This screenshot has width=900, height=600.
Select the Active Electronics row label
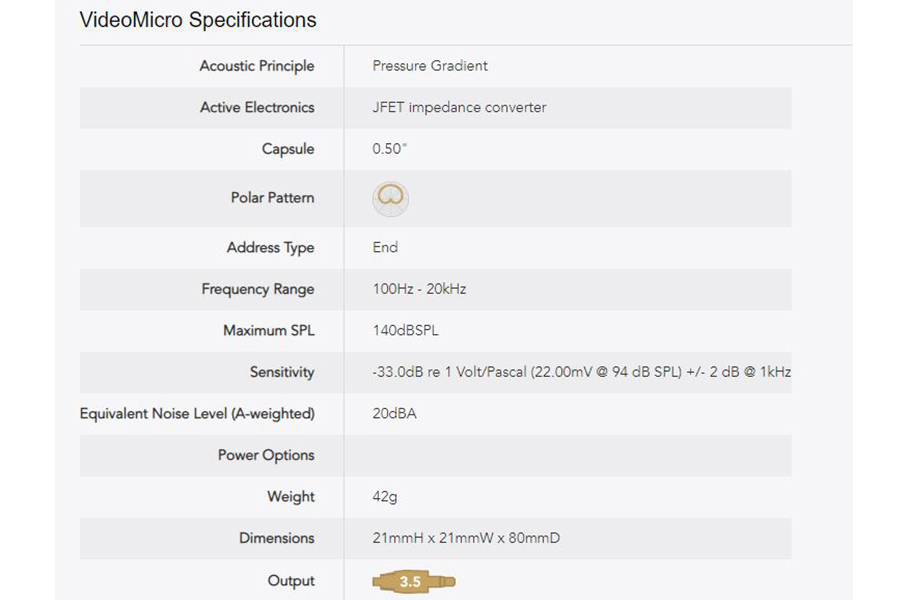(257, 107)
